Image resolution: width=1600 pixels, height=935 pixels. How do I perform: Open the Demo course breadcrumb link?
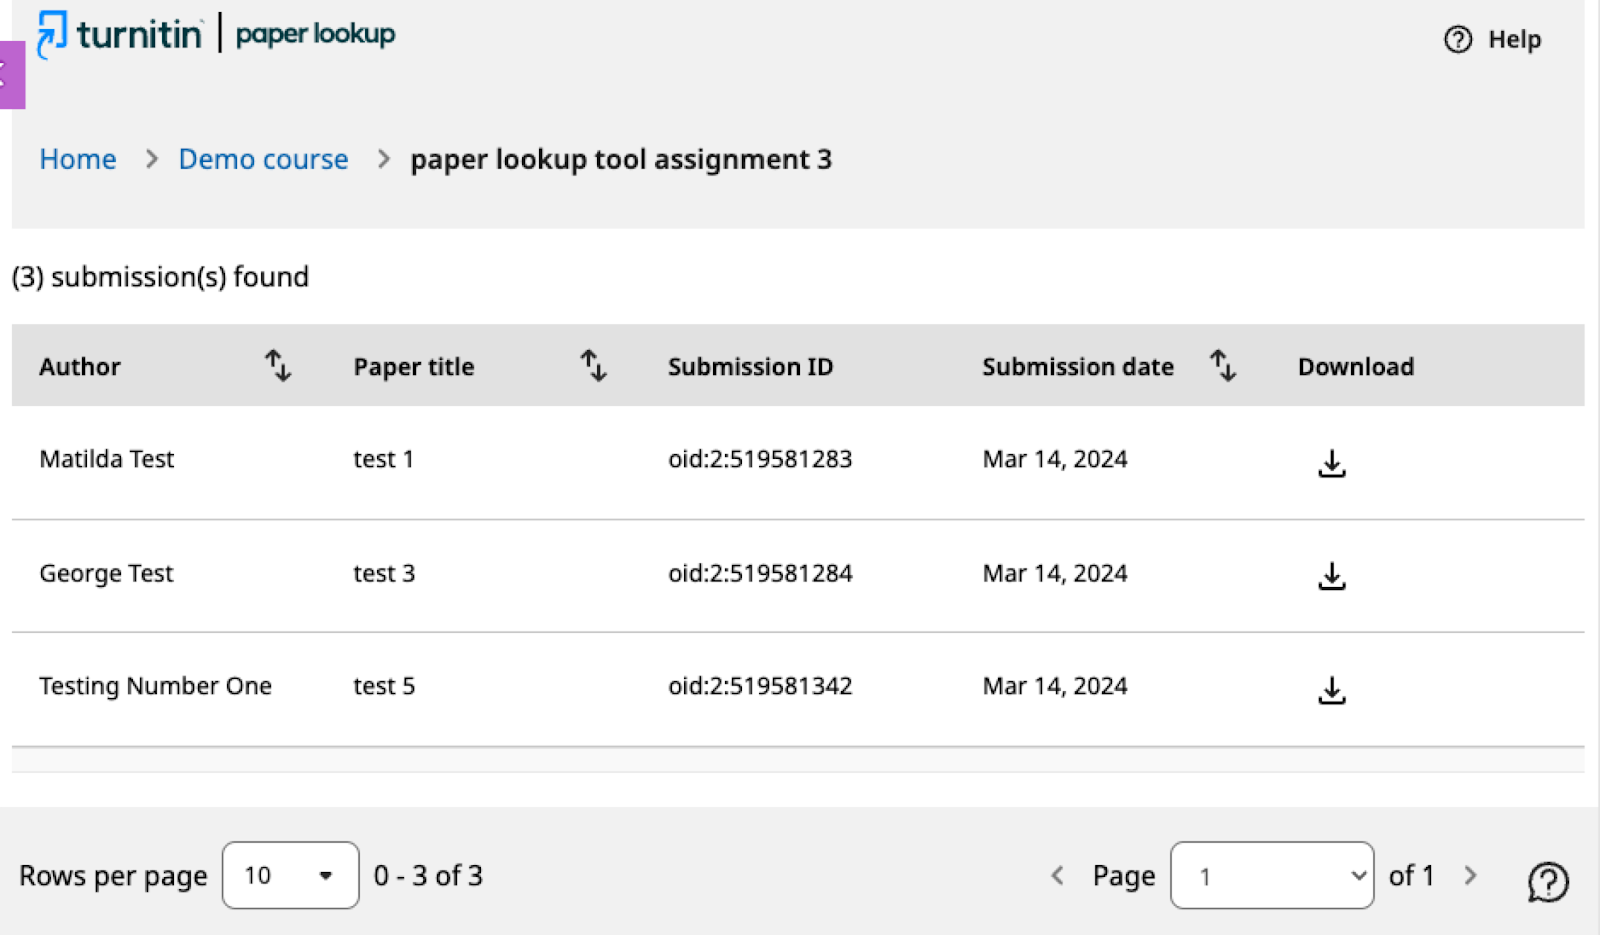click(x=263, y=159)
